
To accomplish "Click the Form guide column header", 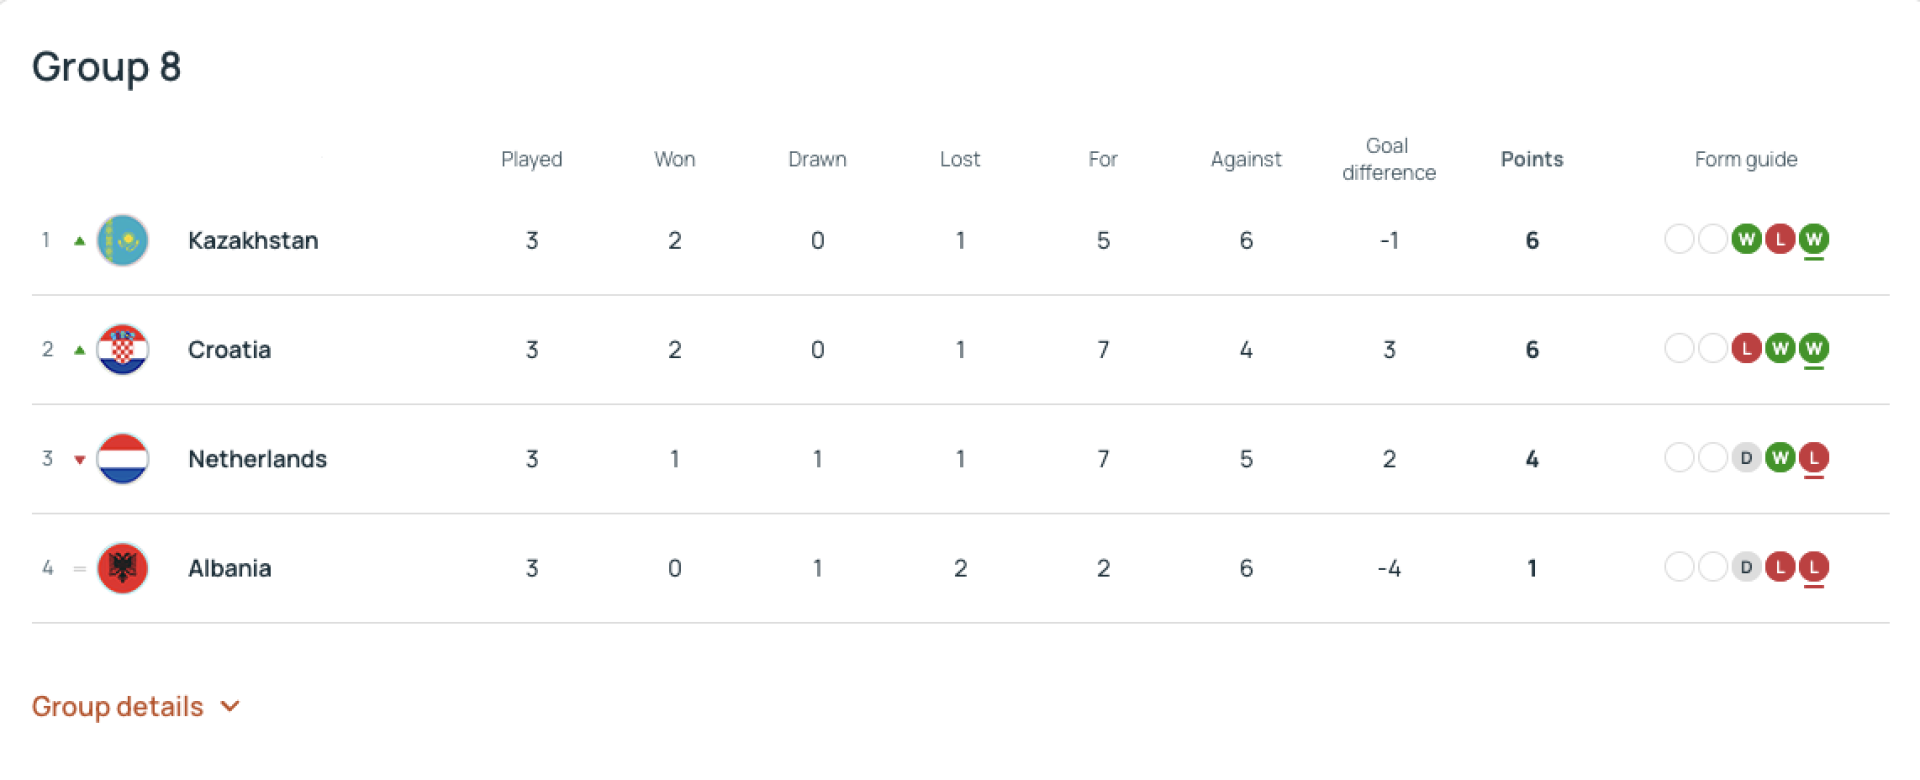I will point(1745,159).
